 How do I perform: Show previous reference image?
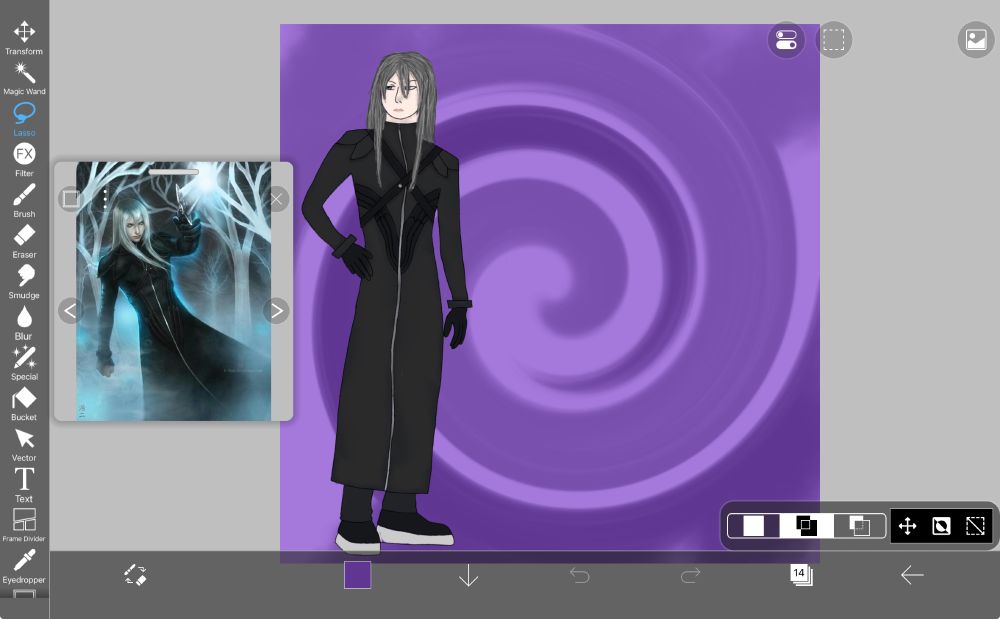71,310
